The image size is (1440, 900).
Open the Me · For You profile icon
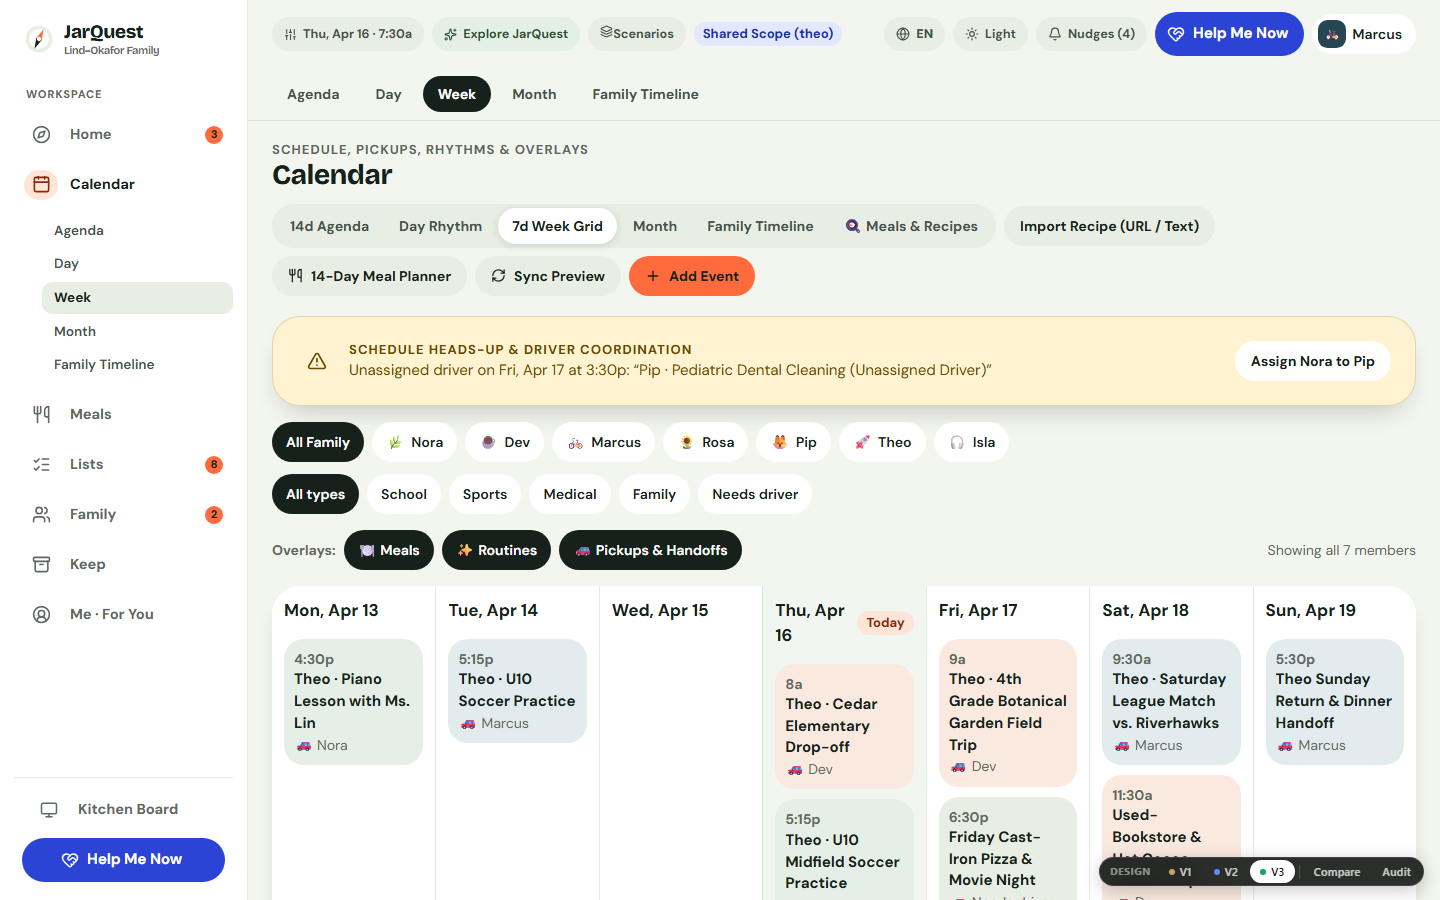click(x=41, y=614)
